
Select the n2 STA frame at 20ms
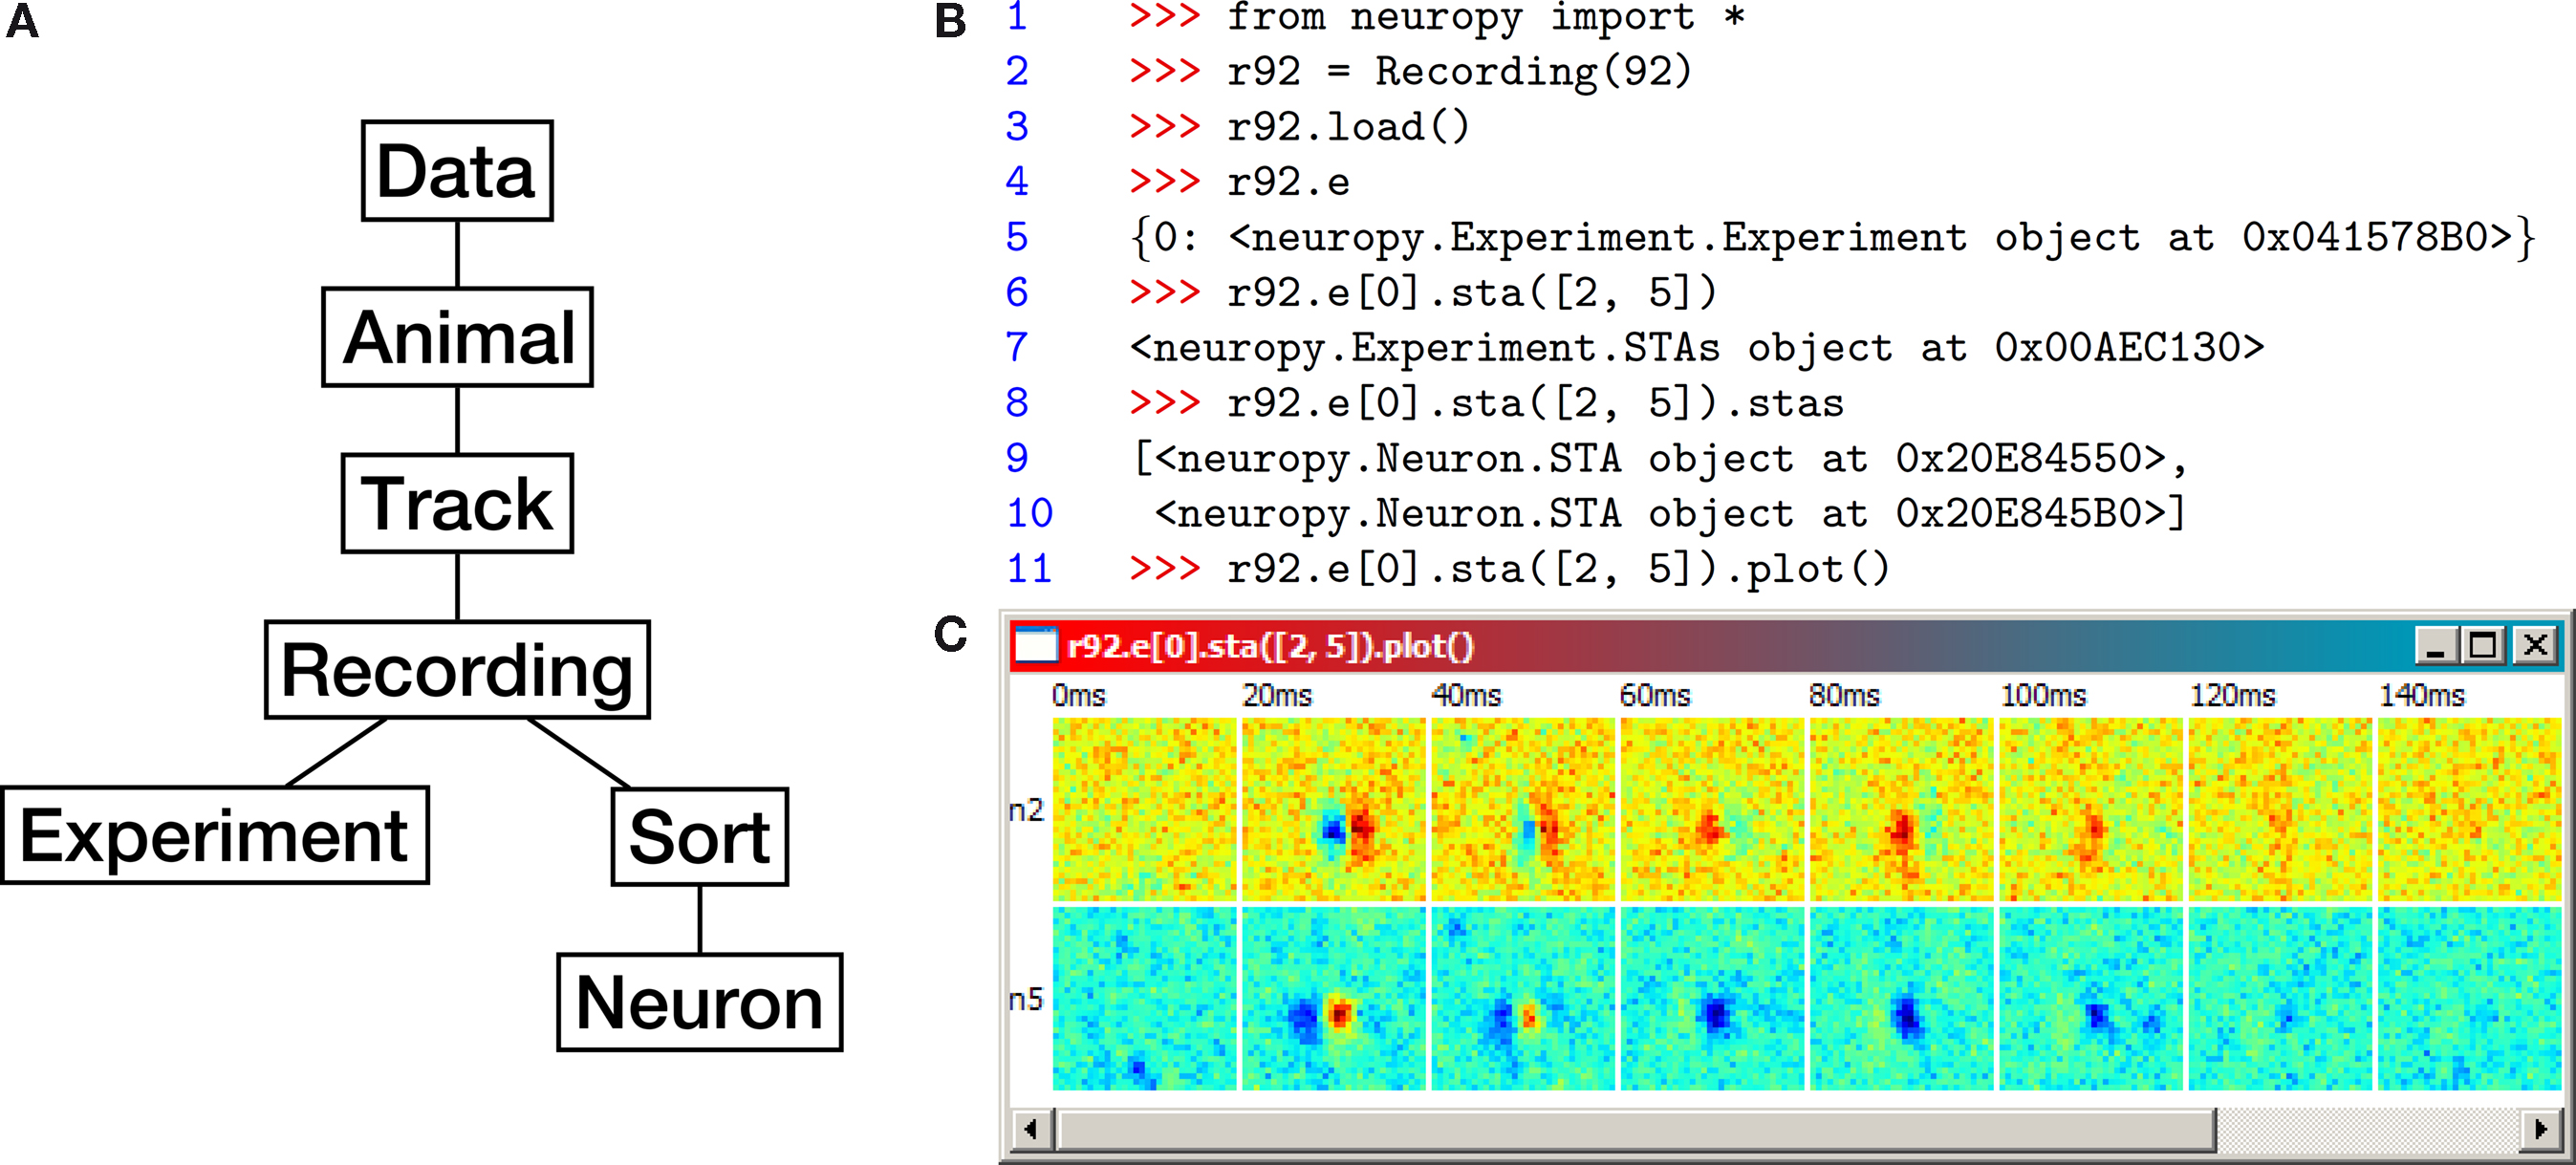[1333, 809]
